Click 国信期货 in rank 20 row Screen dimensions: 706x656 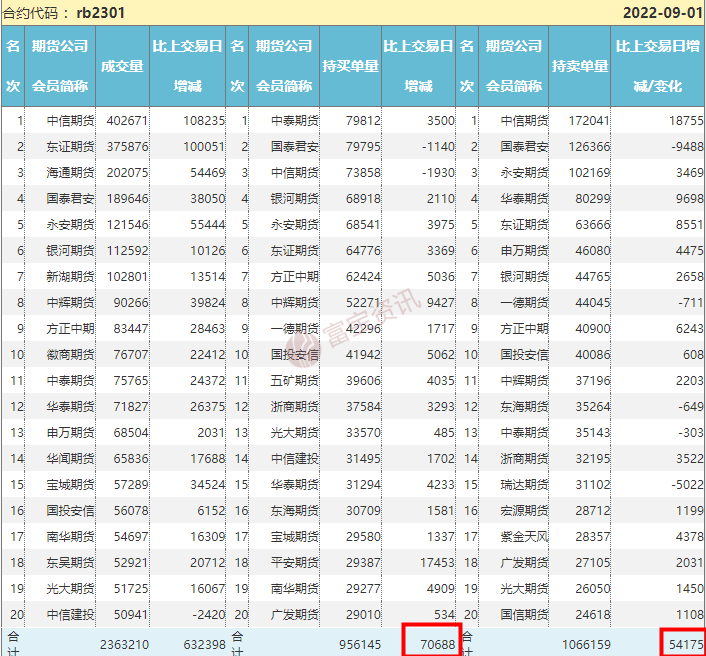[x=524, y=613]
